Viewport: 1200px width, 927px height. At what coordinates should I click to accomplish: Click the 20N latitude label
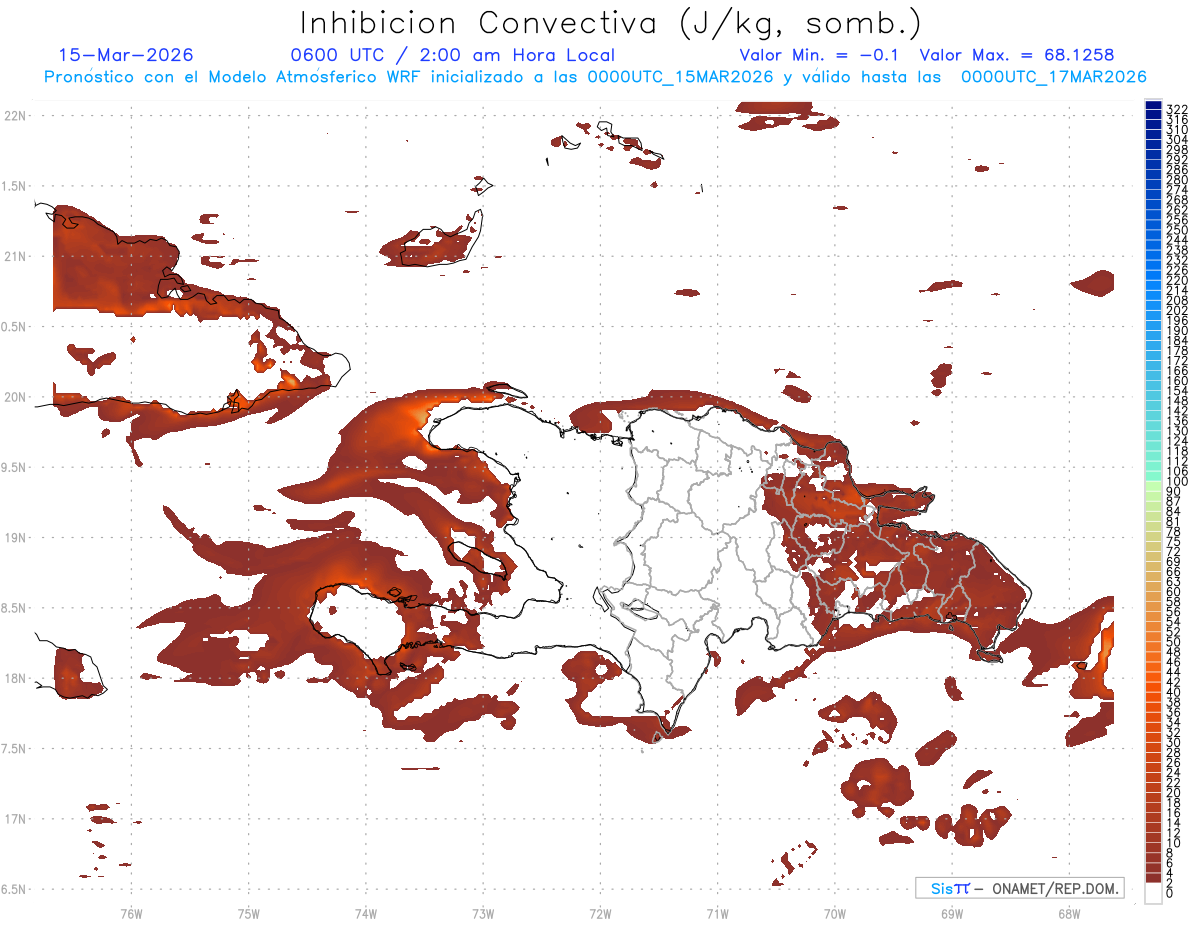click(x=14, y=397)
